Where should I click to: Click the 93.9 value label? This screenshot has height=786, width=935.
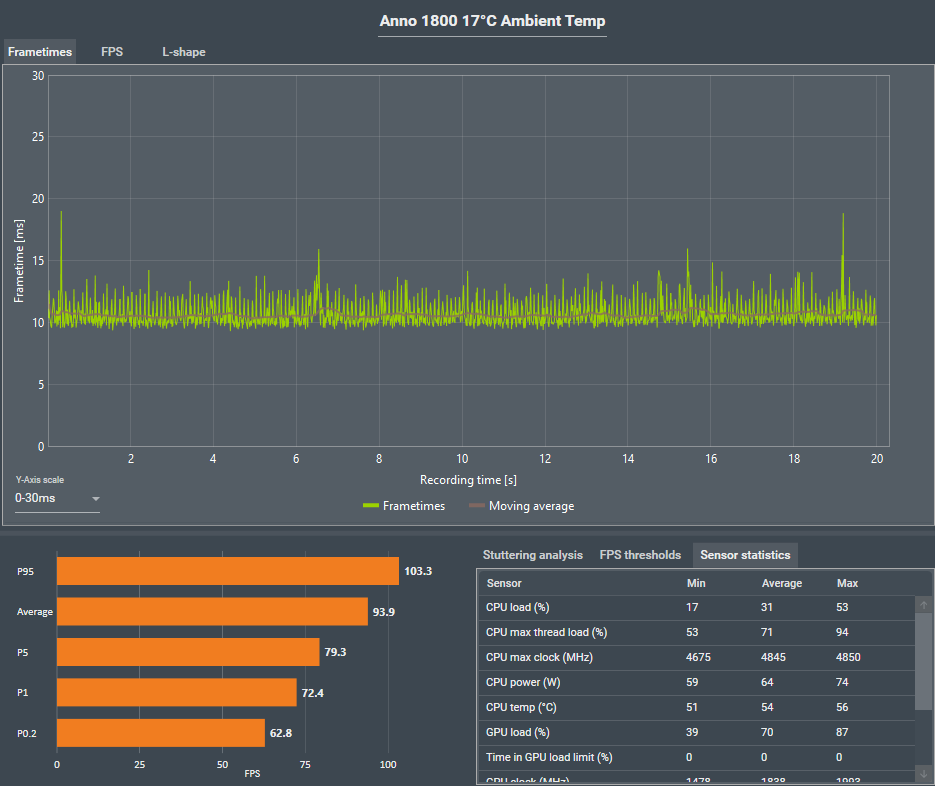click(383, 612)
